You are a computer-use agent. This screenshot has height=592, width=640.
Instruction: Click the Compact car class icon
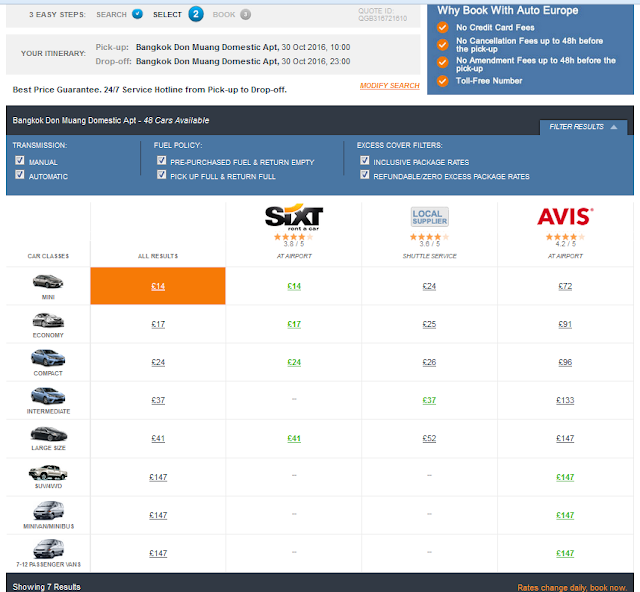pyautogui.click(x=48, y=358)
